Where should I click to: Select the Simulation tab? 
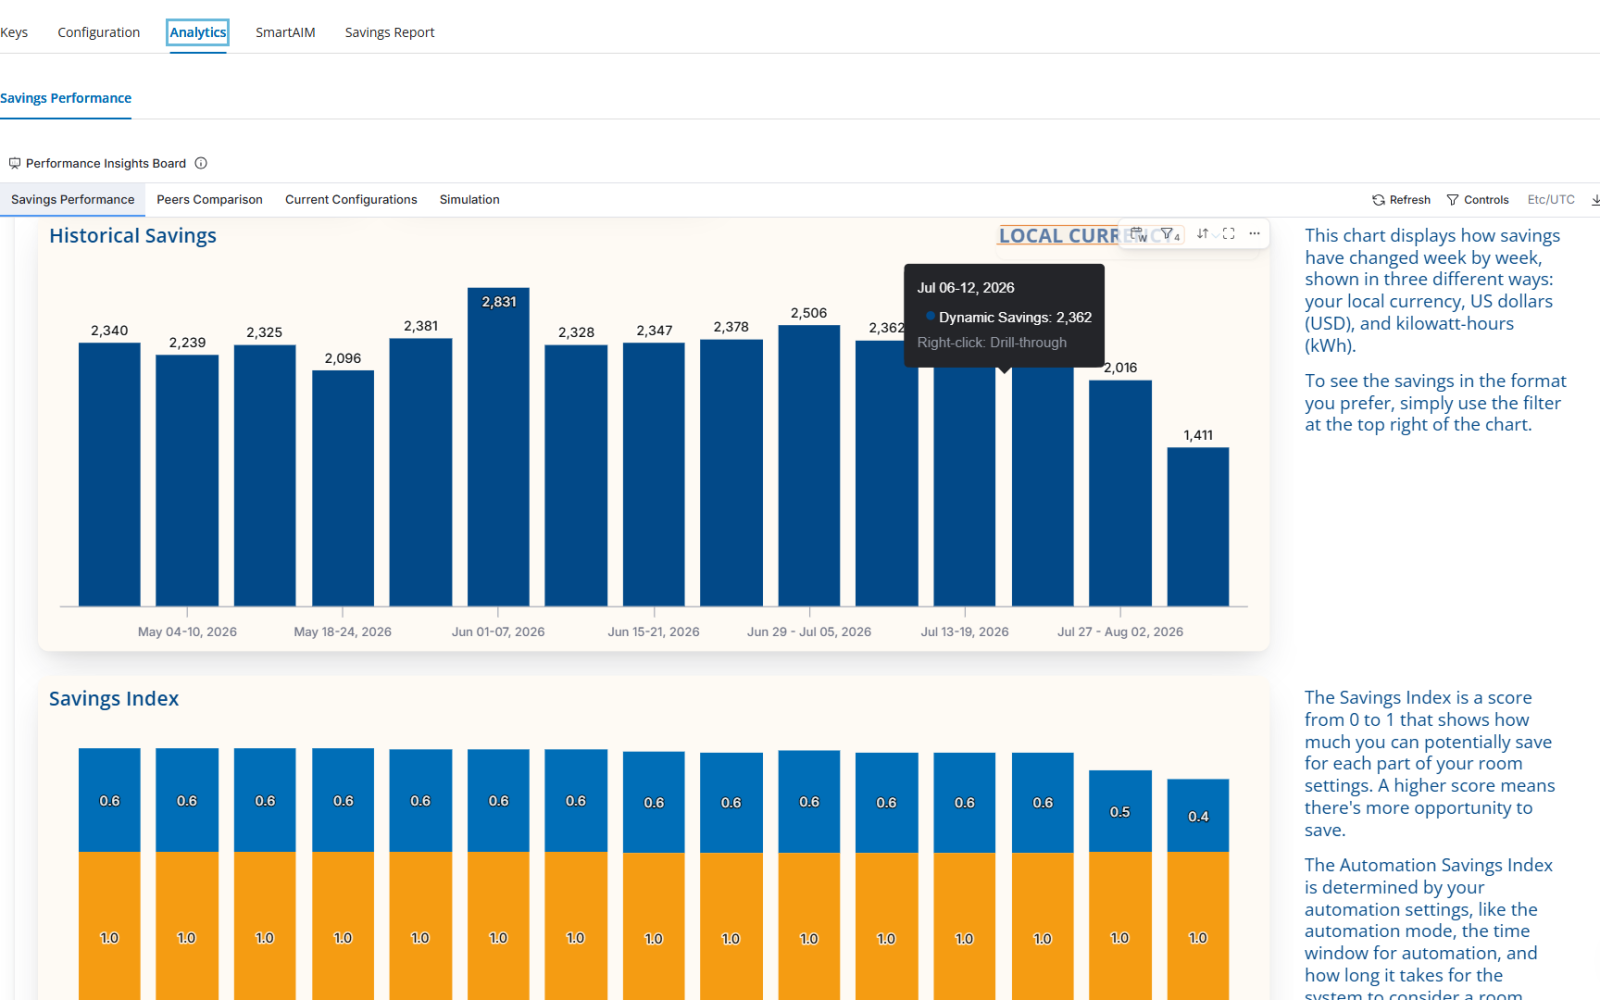[469, 200]
